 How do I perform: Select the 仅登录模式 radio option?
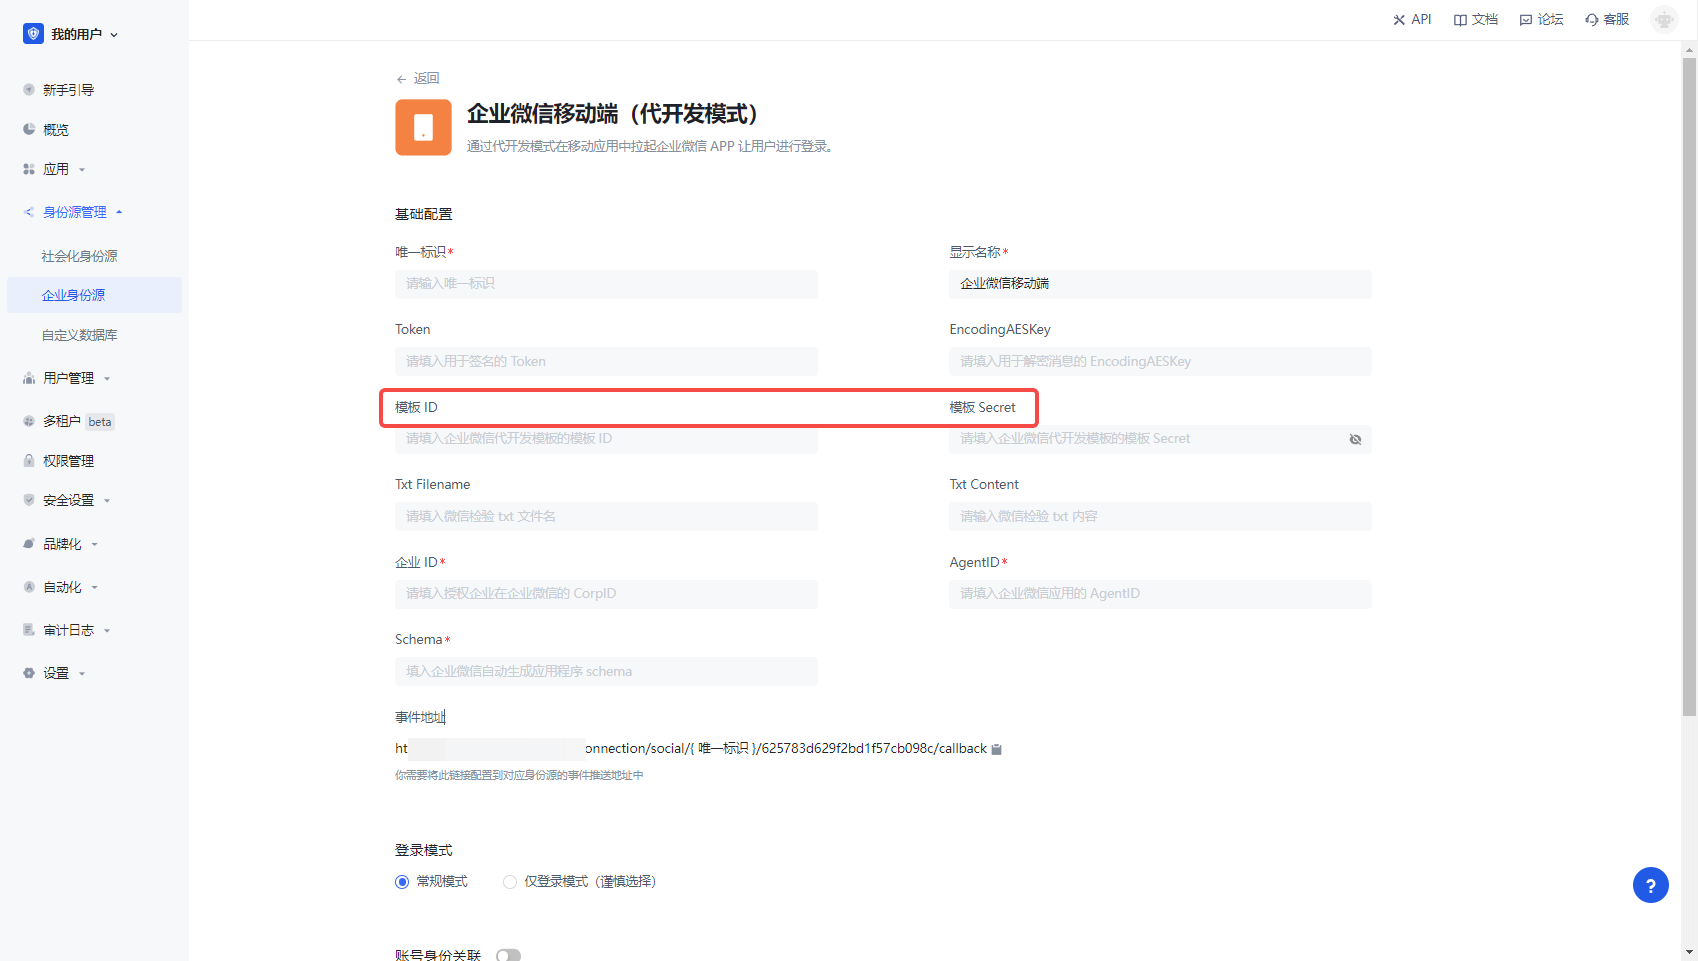pyautogui.click(x=510, y=882)
